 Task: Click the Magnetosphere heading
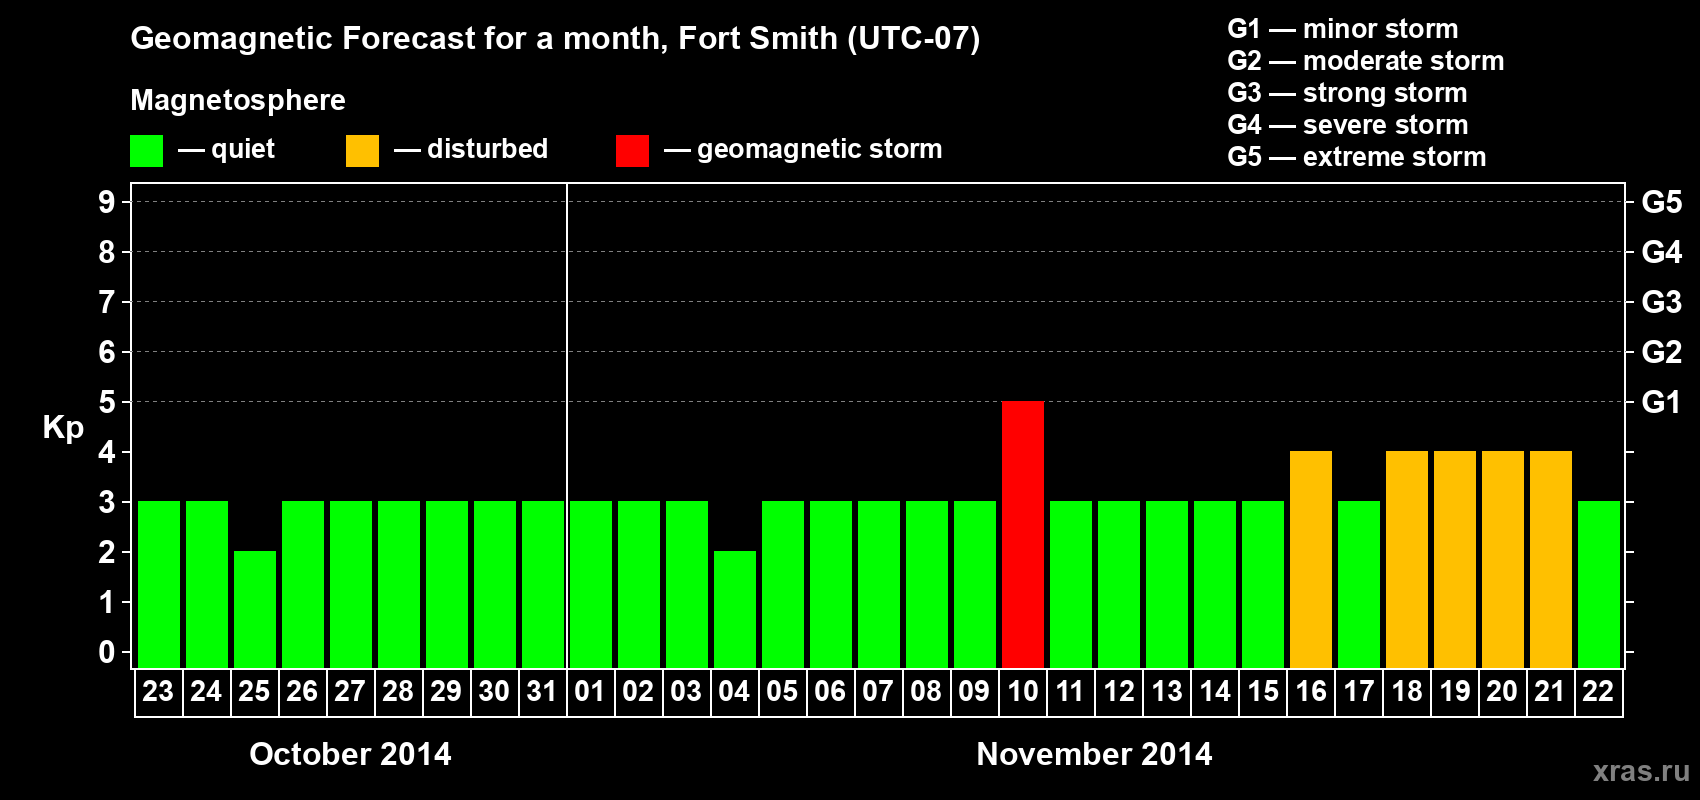click(238, 101)
